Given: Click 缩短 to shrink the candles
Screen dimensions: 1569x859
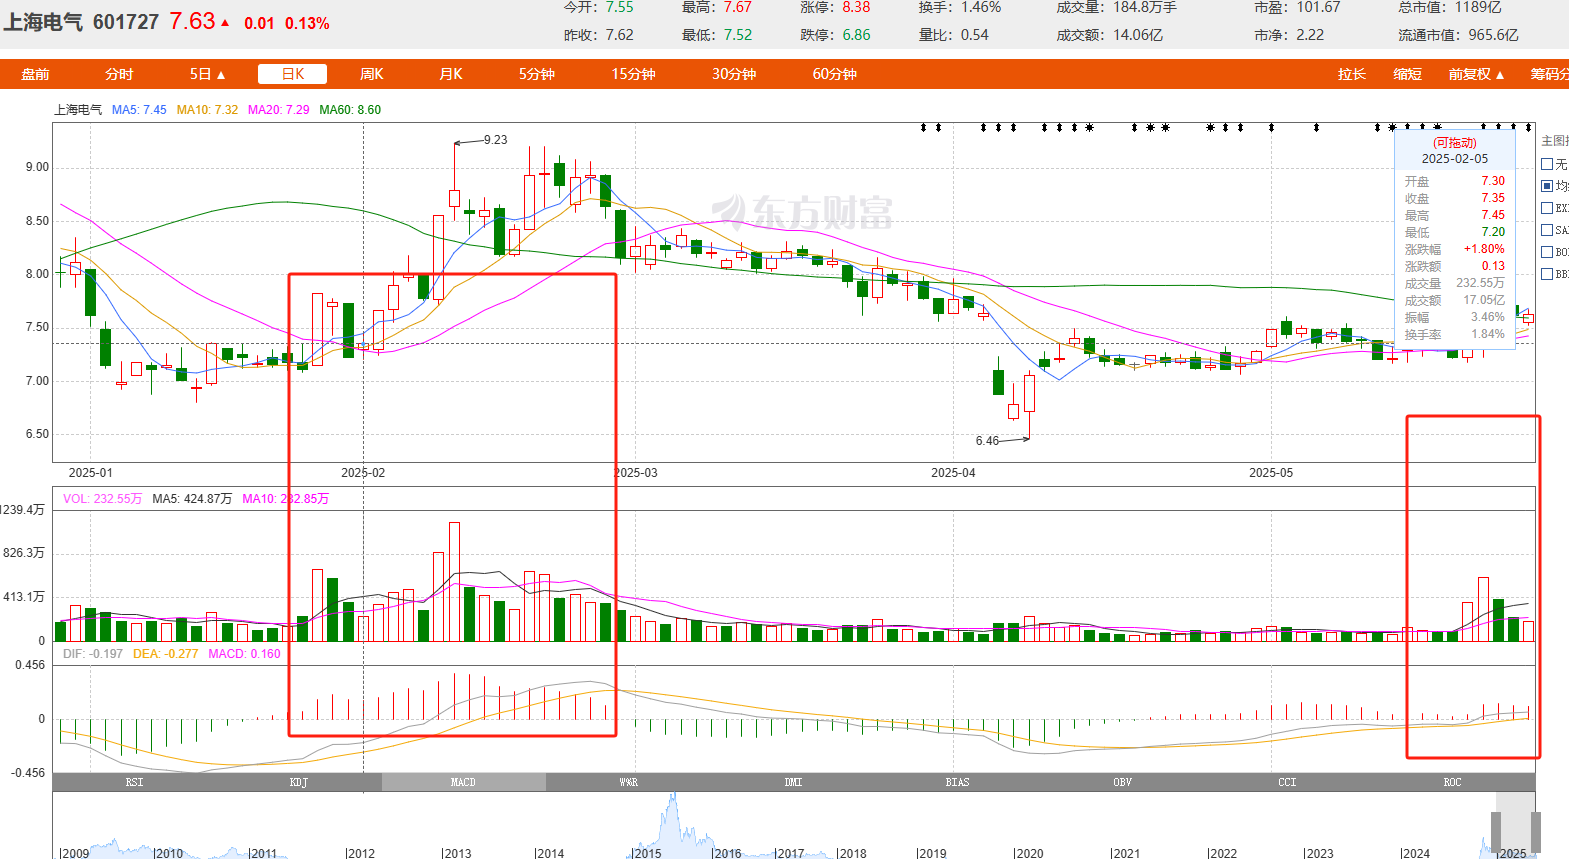Looking at the screenshot, I should pos(1408,74).
